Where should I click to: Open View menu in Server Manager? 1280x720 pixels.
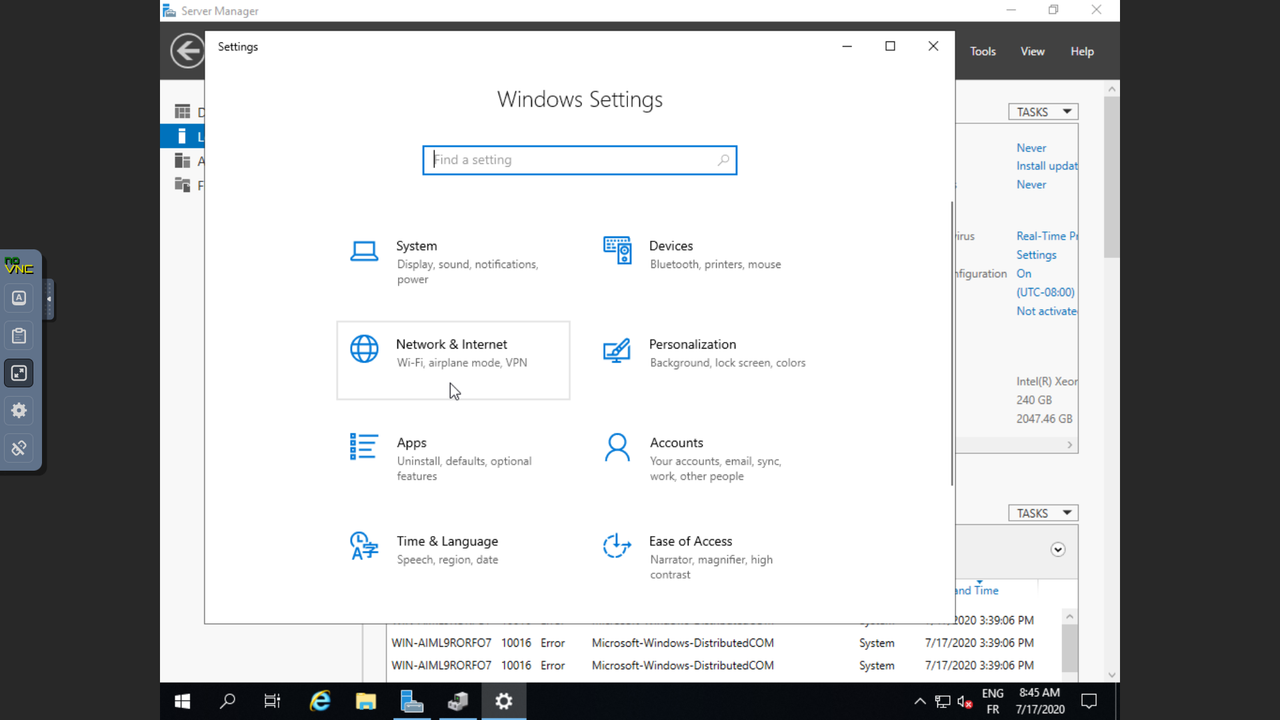1033,51
